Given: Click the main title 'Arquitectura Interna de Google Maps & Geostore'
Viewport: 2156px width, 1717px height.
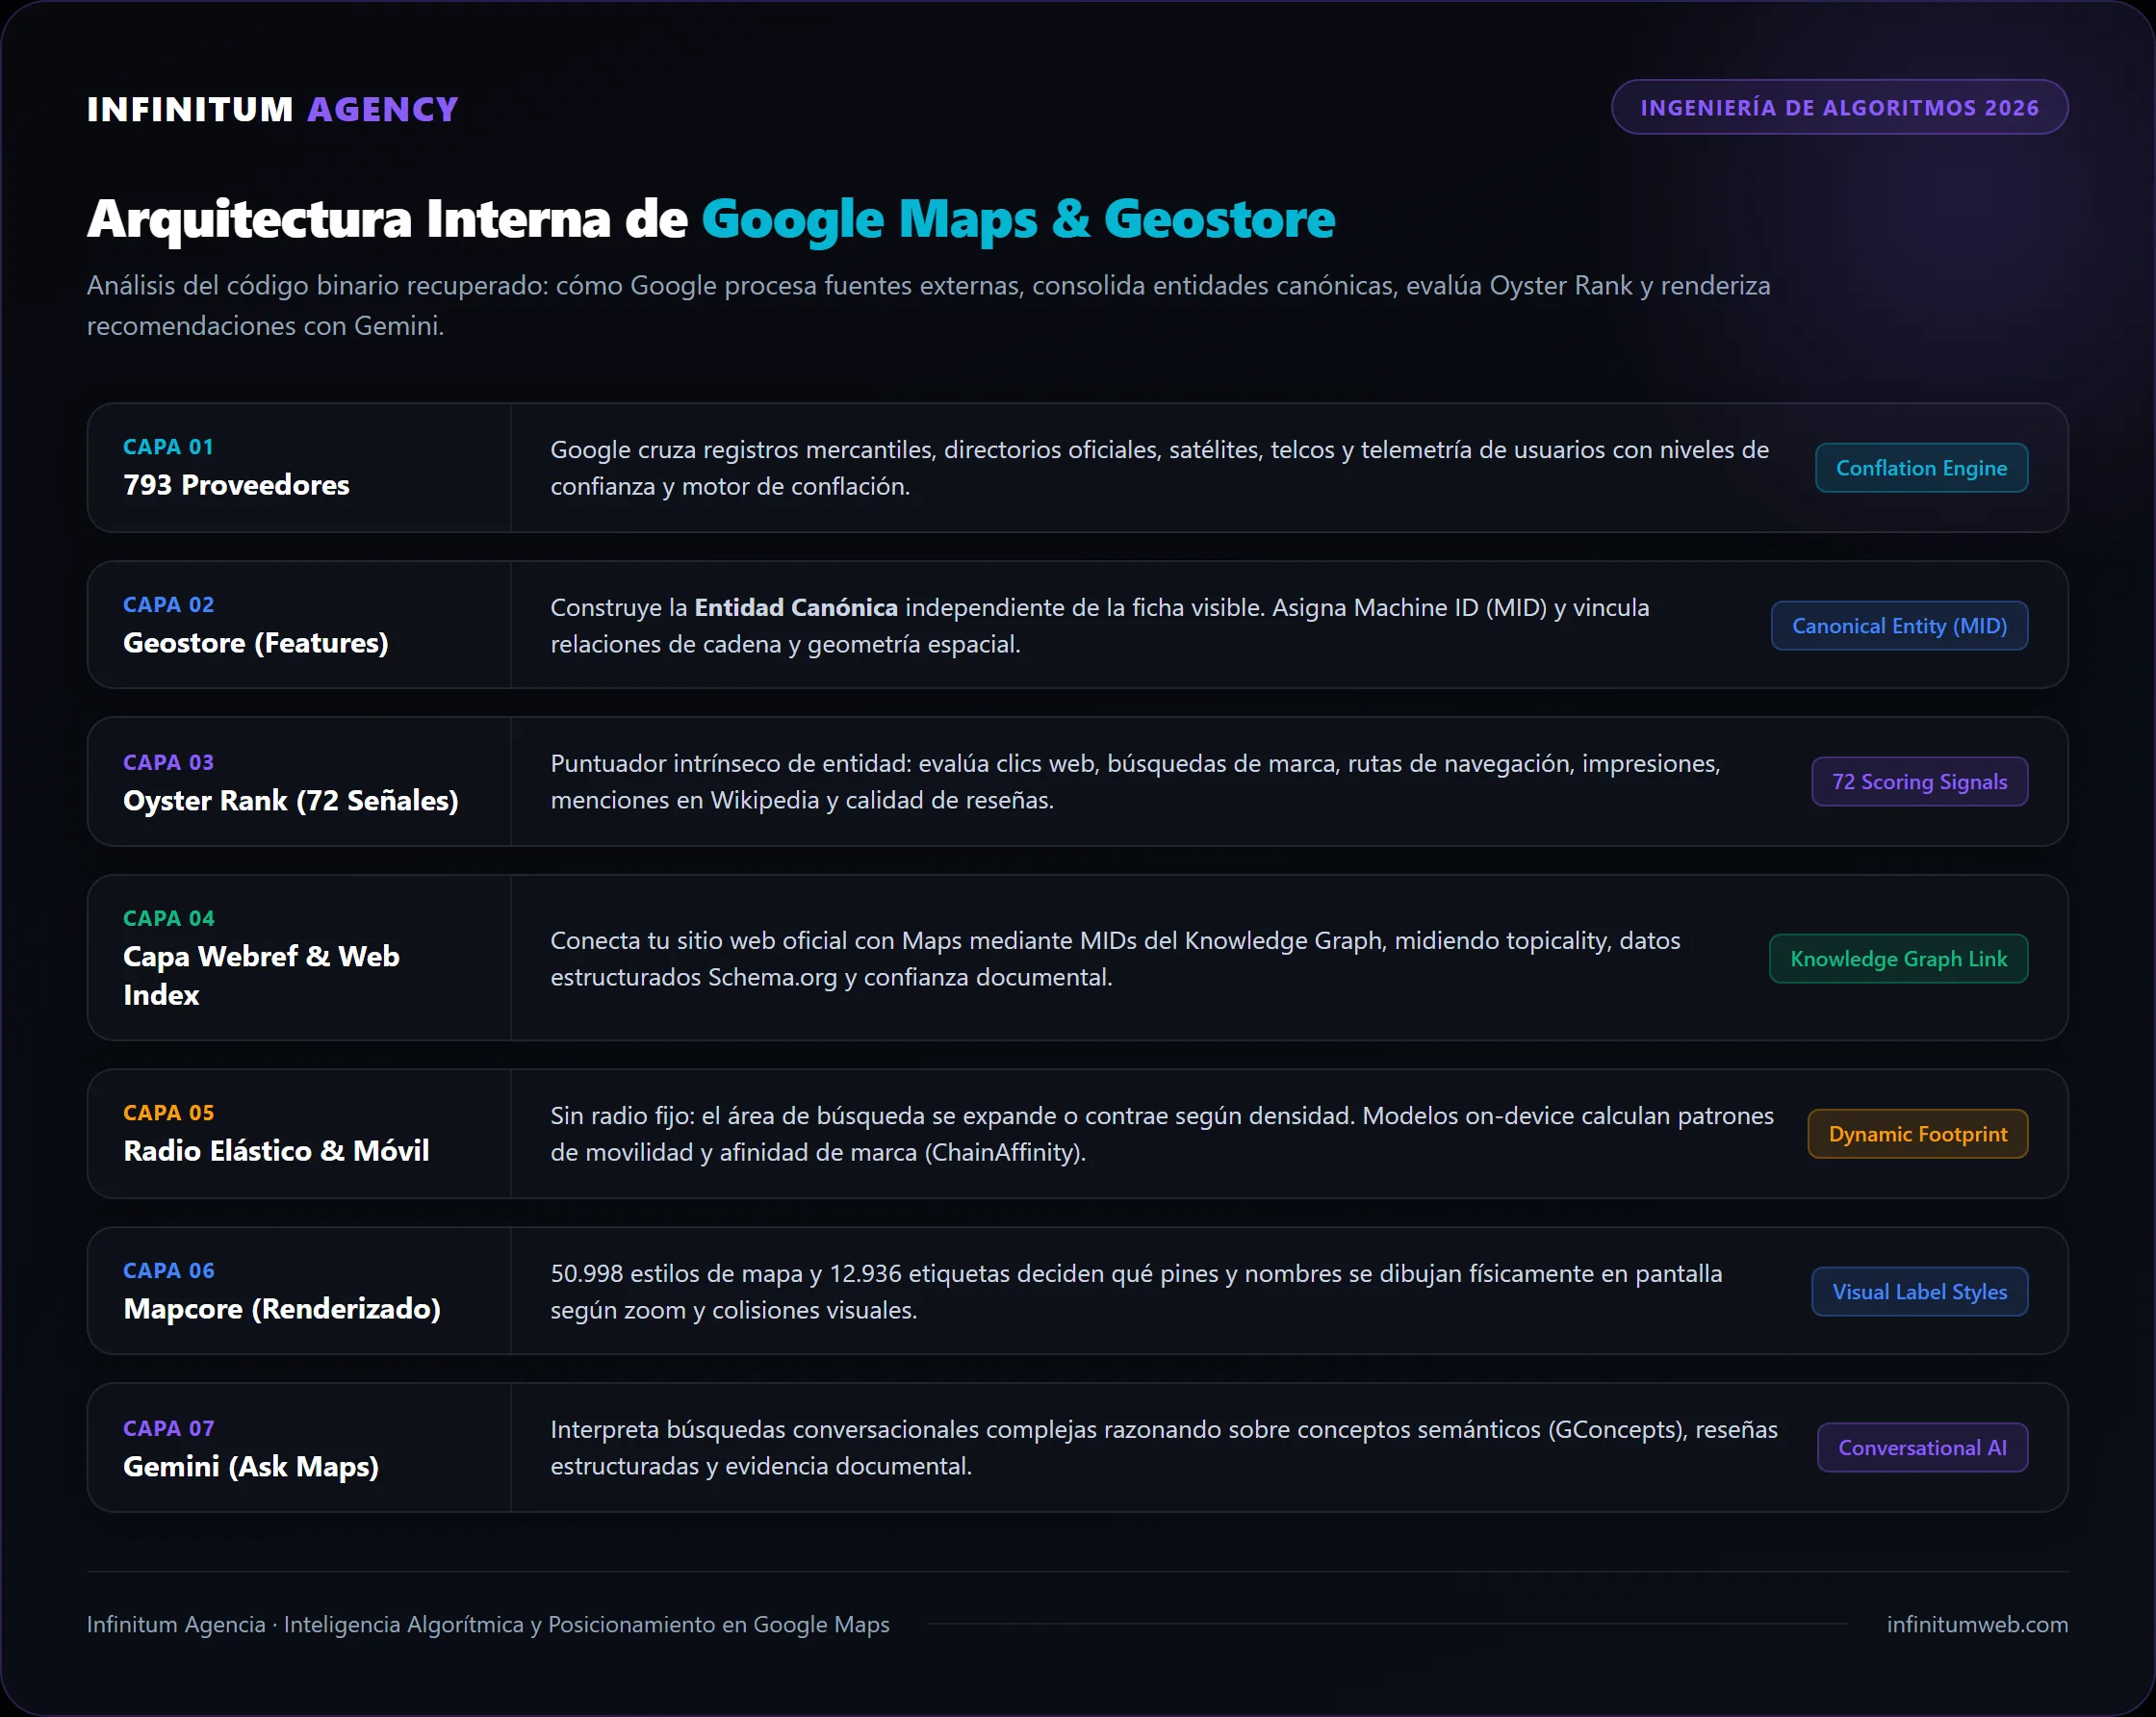Looking at the screenshot, I should 711,219.
